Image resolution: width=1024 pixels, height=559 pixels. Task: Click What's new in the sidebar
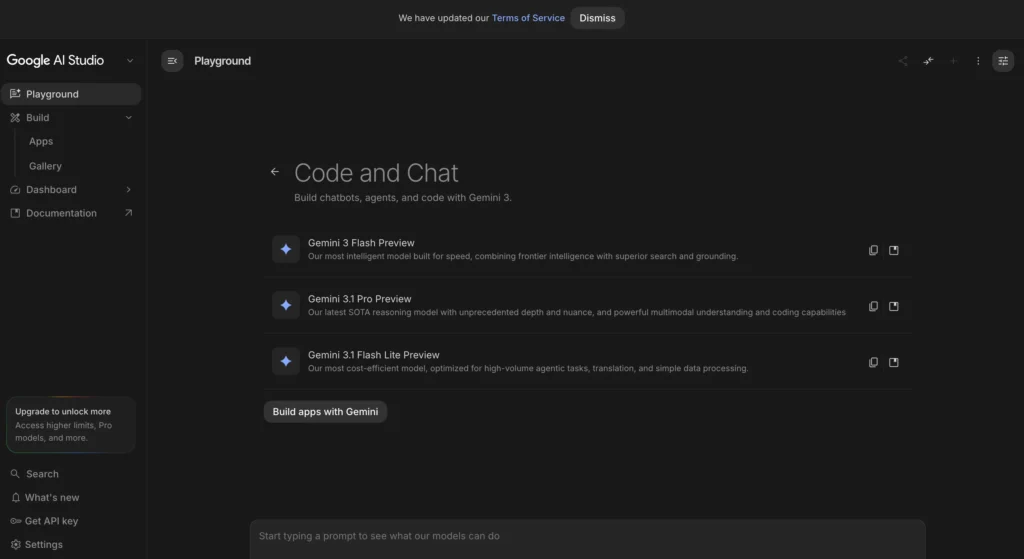pyautogui.click(x=52, y=498)
